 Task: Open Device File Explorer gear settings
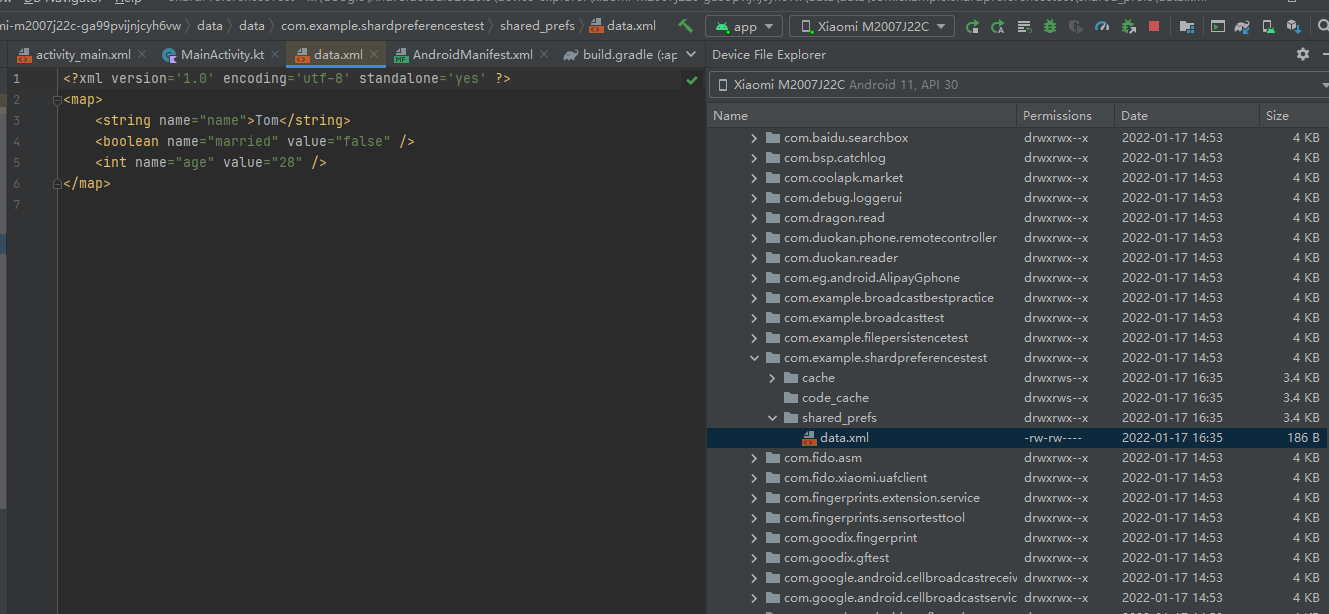(x=1303, y=54)
